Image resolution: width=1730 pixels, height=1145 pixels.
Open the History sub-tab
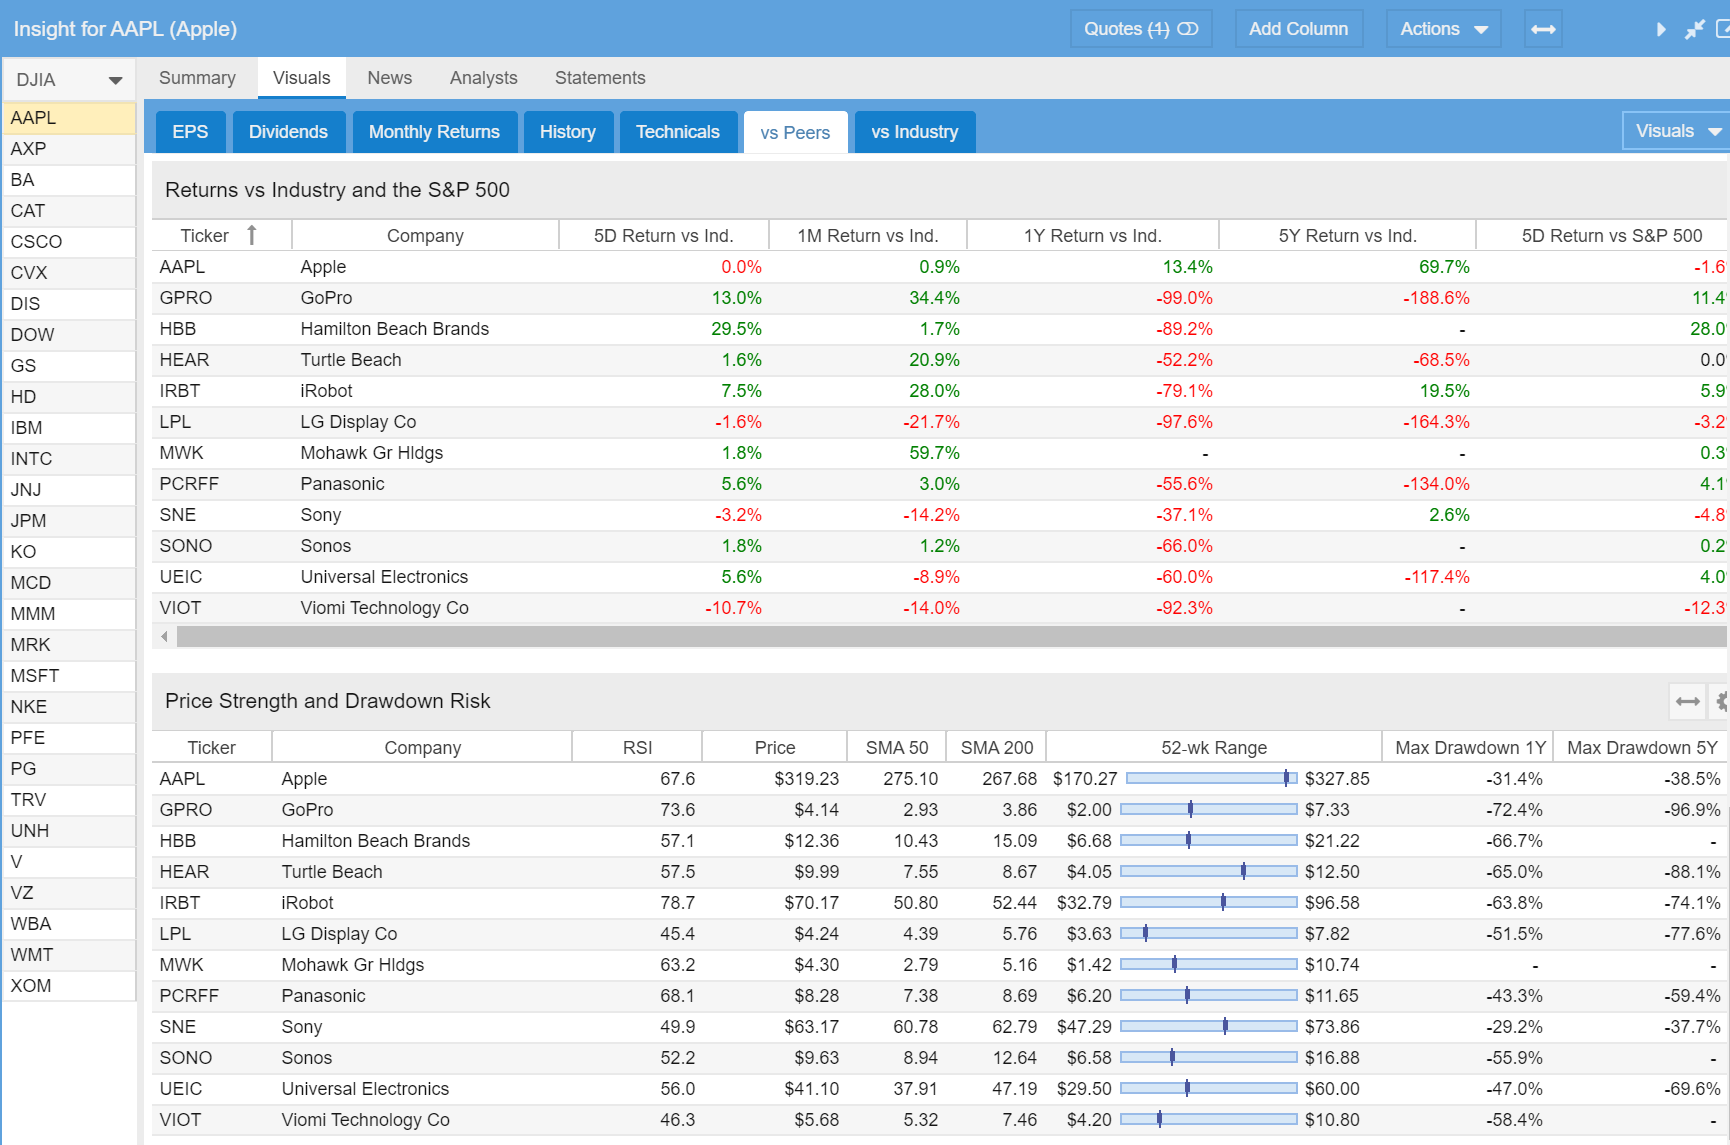click(x=567, y=132)
